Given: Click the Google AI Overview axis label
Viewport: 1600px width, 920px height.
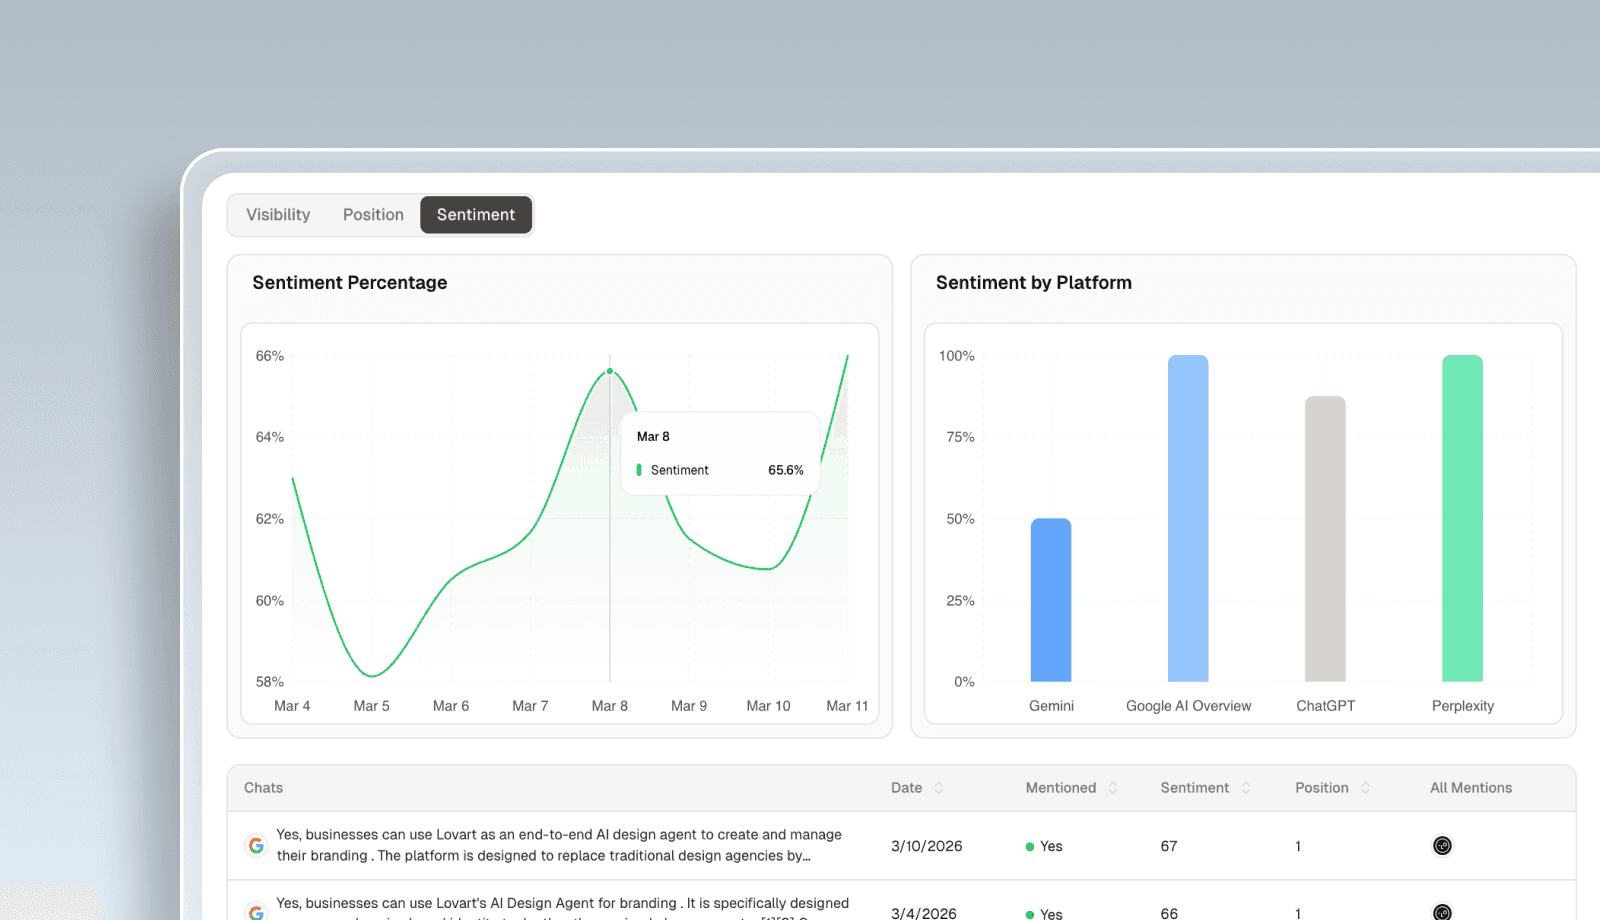Looking at the screenshot, I should click(1188, 706).
